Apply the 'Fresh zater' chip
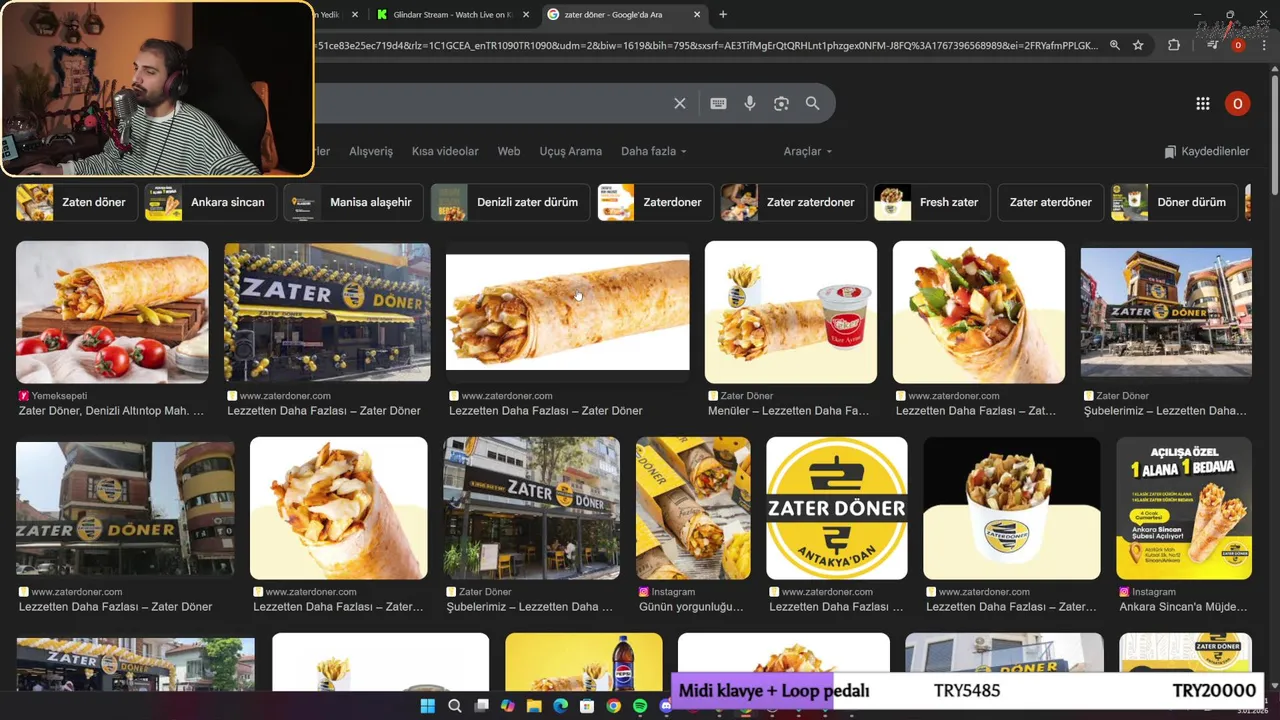The width and height of the screenshot is (1280, 720). point(932,202)
